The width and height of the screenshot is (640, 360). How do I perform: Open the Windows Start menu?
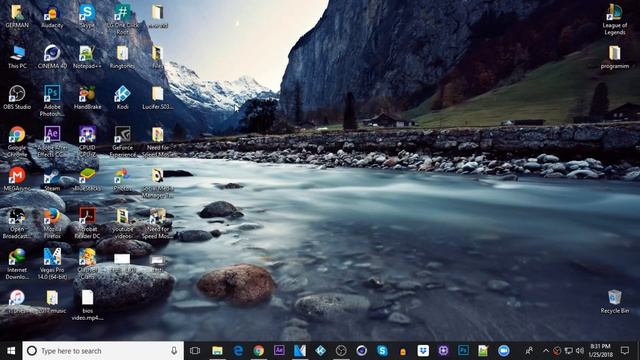[x=11, y=351]
